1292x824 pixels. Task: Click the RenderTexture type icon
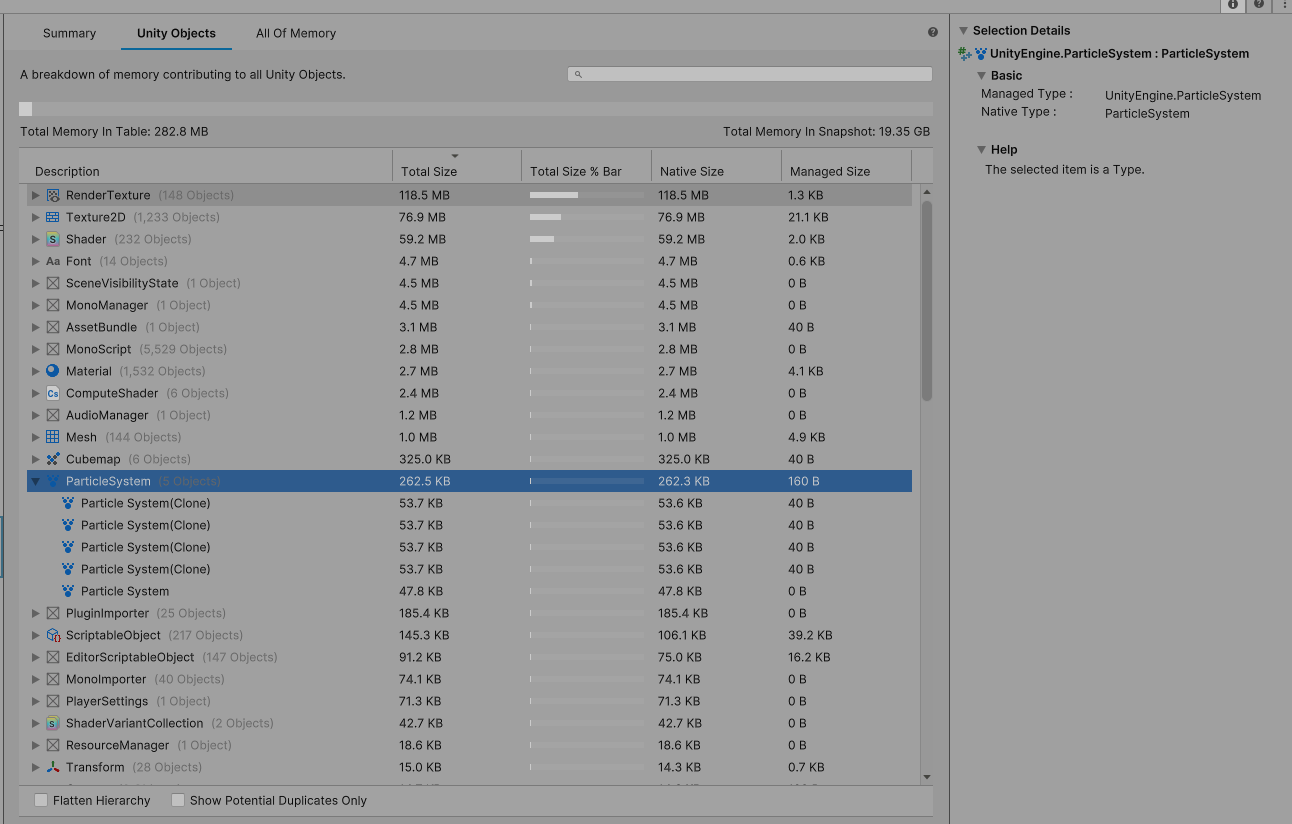[x=53, y=195]
